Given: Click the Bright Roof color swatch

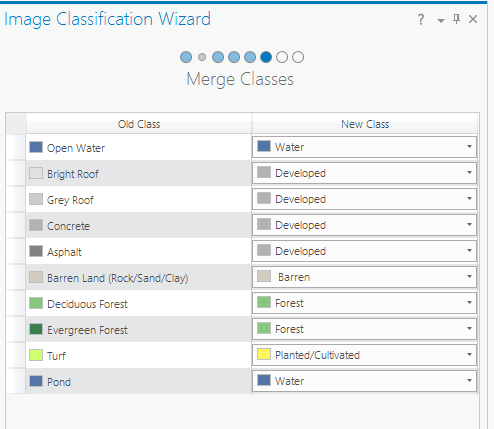Looking at the screenshot, I should tap(36, 173).
